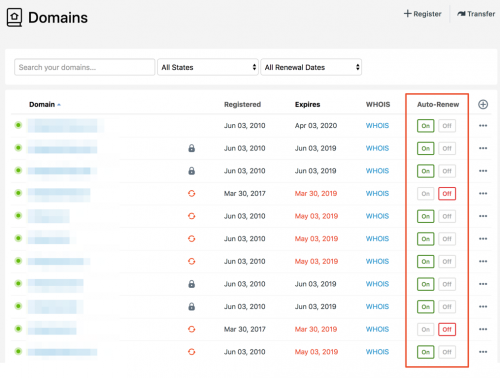This screenshot has width=500, height=378.
Task: Click the Auto-Renew column header
Action: tap(438, 104)
